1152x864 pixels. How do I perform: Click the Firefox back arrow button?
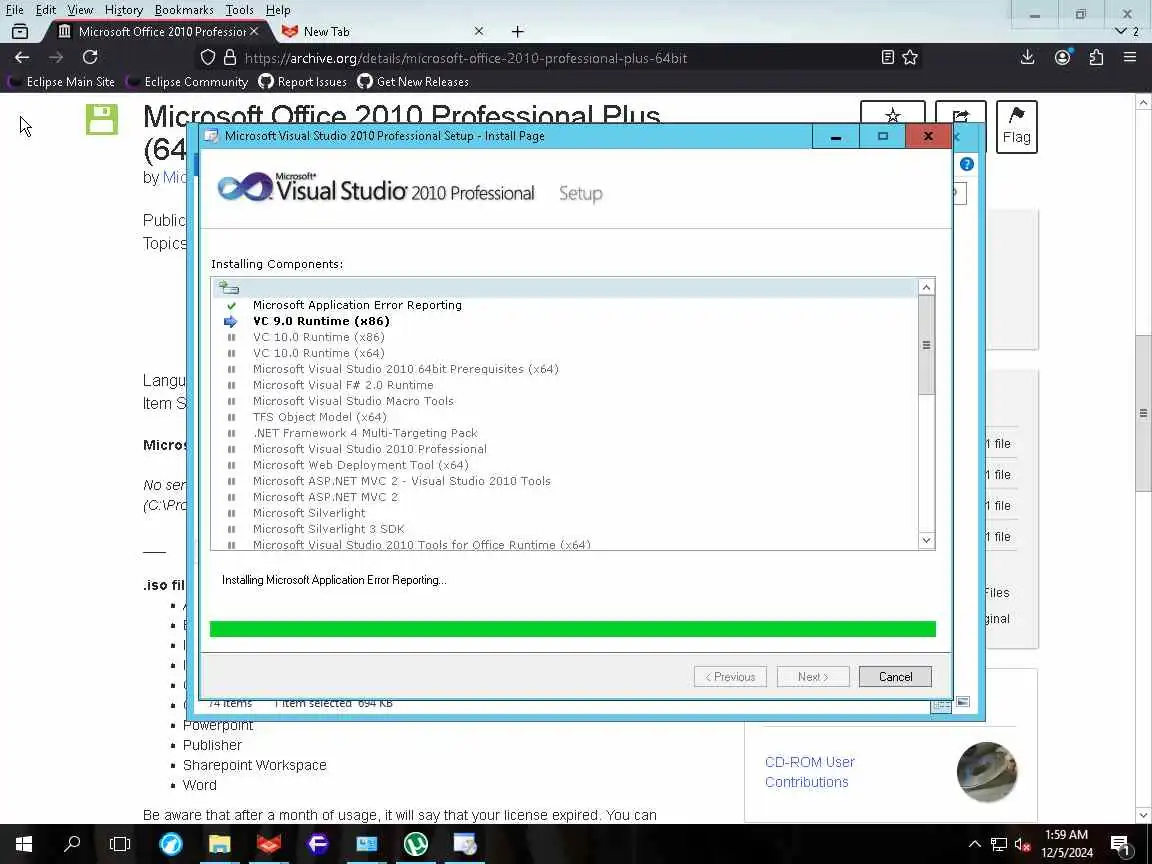pyautogui.click(x=22, y=57)
